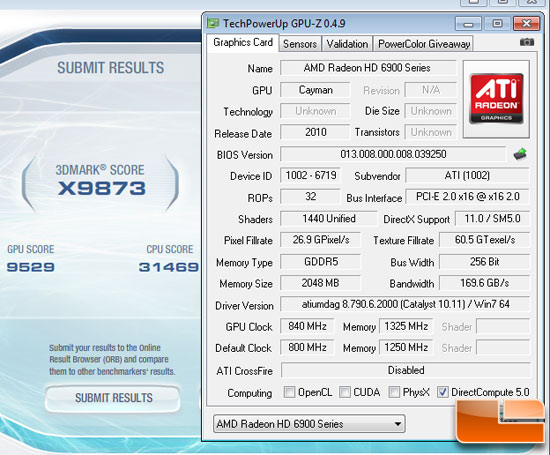Click the empty Shader field beside Default Clock
This screenshot has height=455, width=550.
pyautogui.click(x=503, y=347)
